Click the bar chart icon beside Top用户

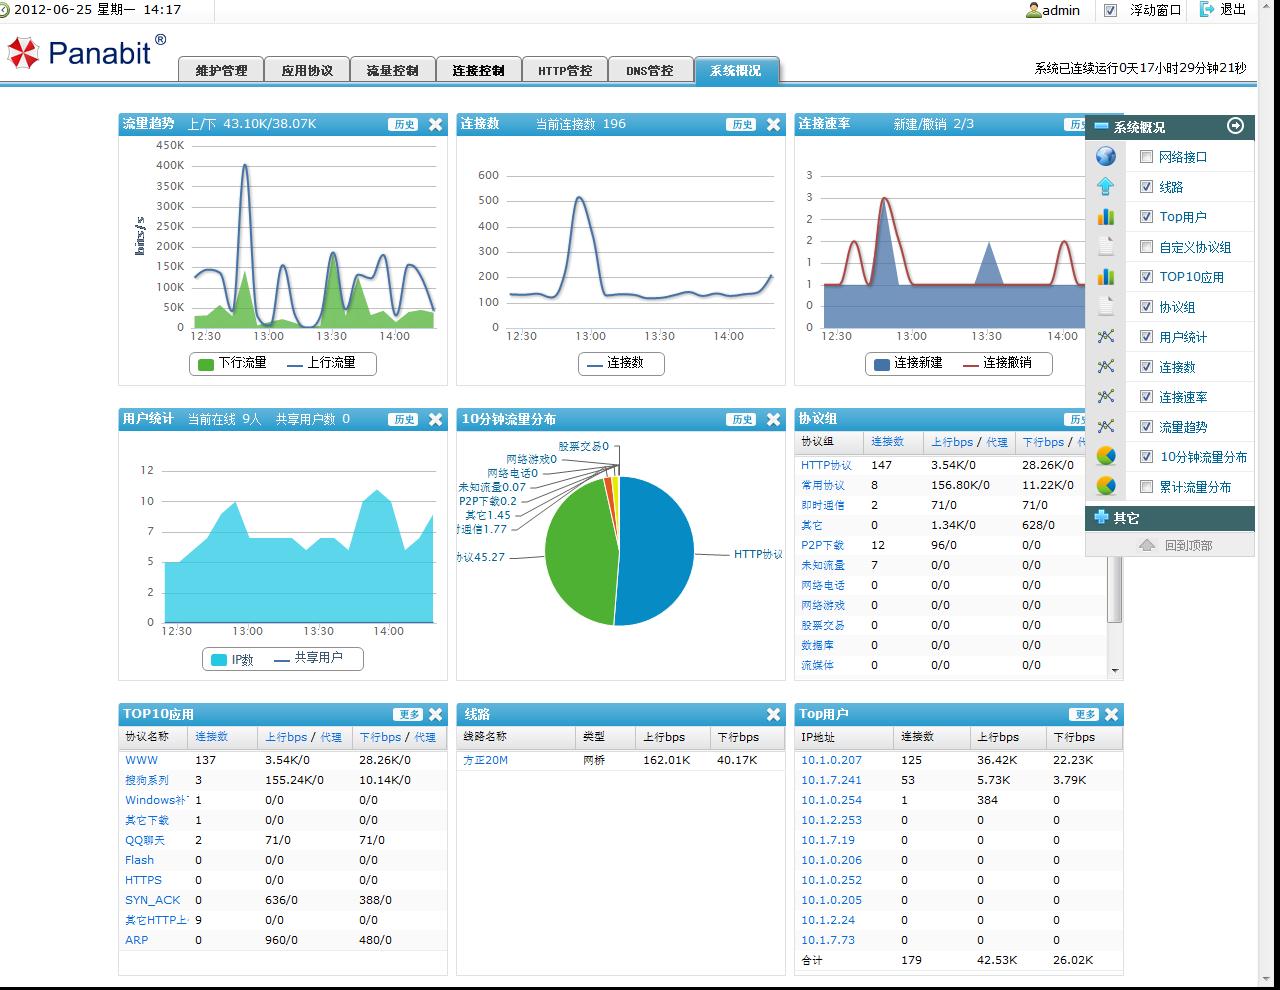pyautogui.click(x=1106, y=216)
